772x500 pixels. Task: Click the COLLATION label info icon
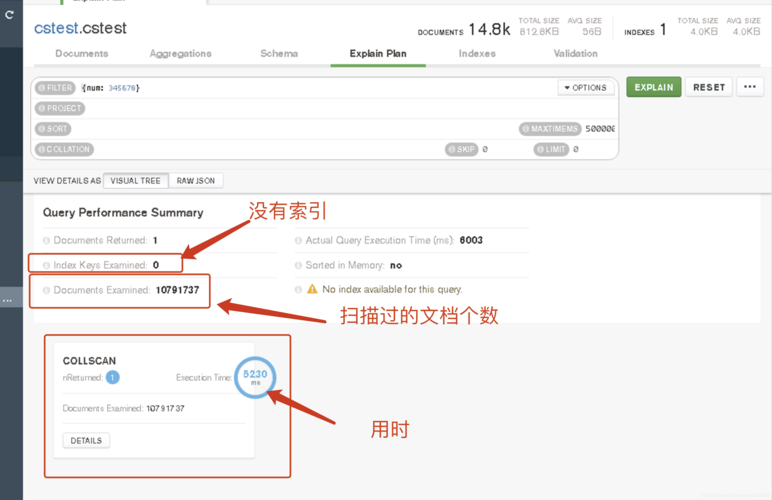42,149
